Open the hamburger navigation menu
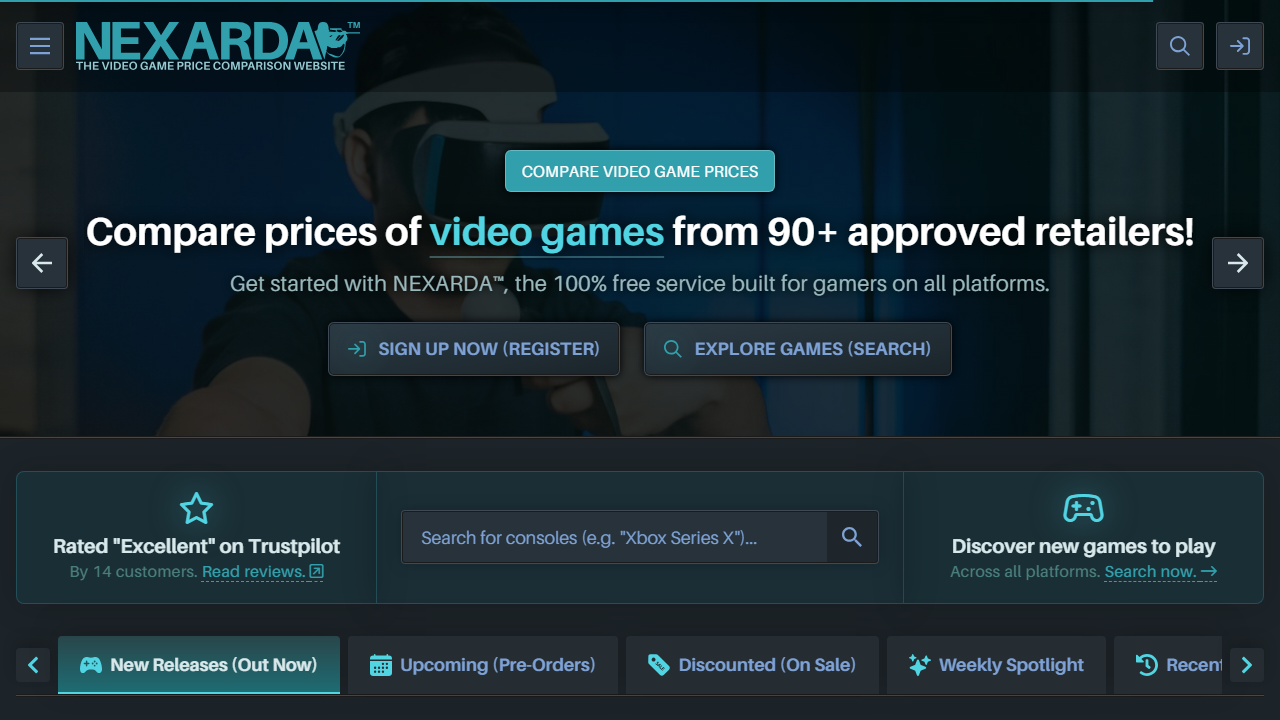This screenshot has height=720, width=1280. tap(39, 45)
